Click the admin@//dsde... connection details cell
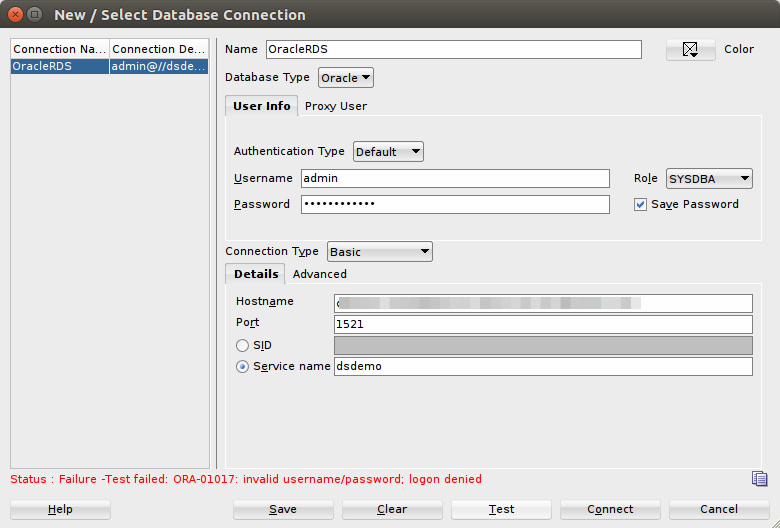The height and width of the screenshot is (528, 780). 159,66
